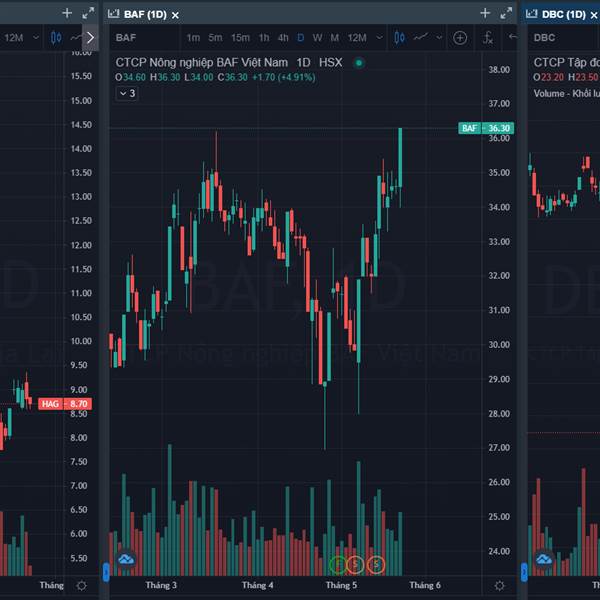Add new tab in BAF panel
This screenshot has height=600, width=600.
click(485, 14)
